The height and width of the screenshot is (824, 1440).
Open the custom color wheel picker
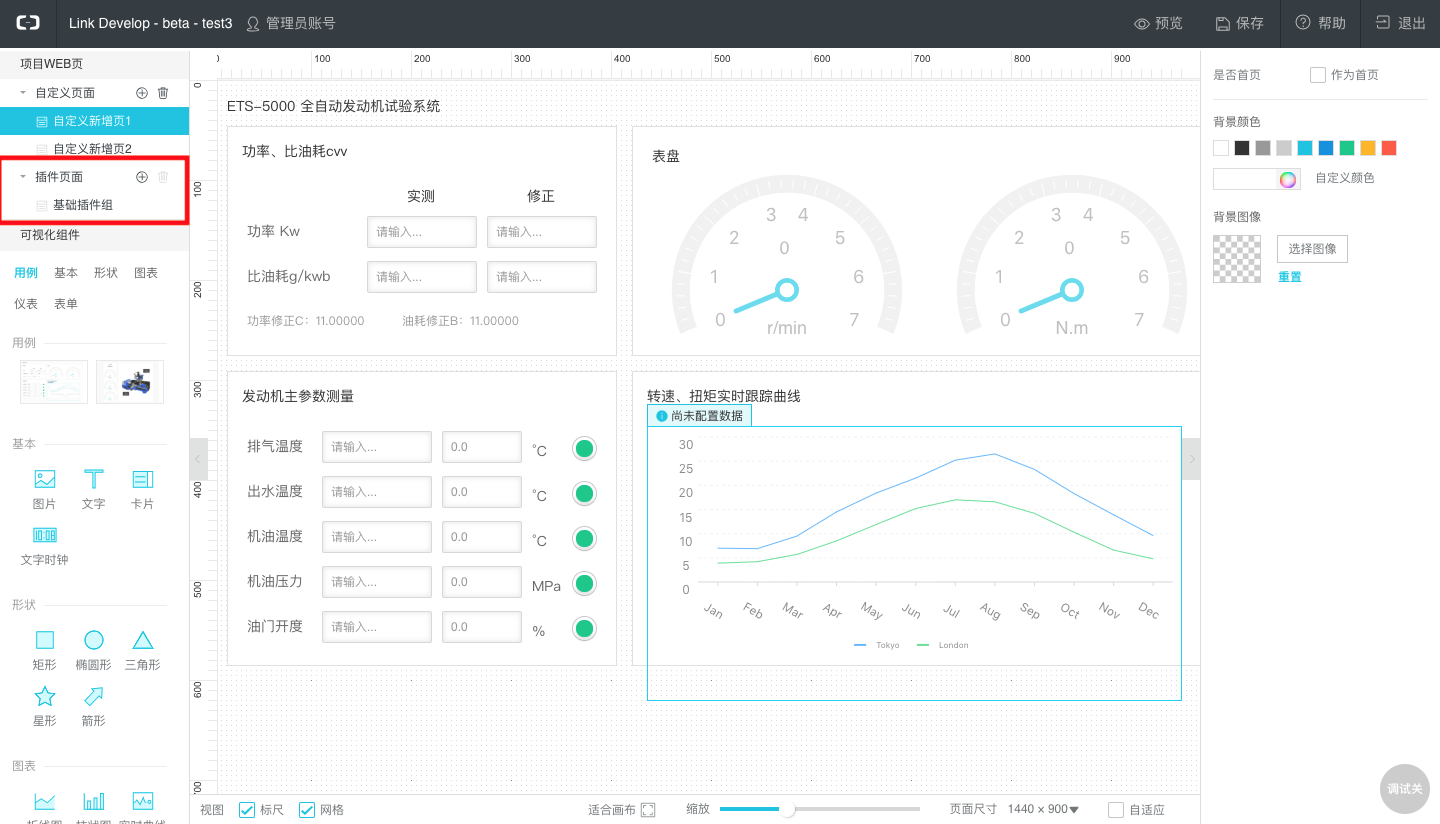point(1288,179)
